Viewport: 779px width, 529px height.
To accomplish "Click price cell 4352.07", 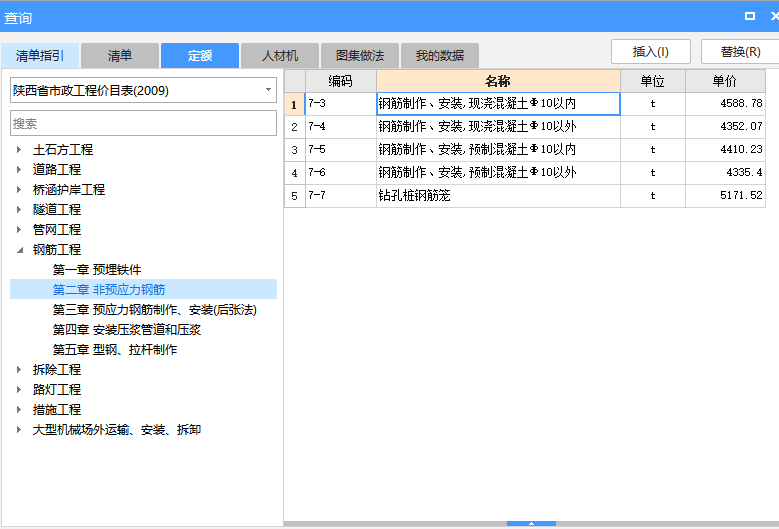I will [725, 127].
